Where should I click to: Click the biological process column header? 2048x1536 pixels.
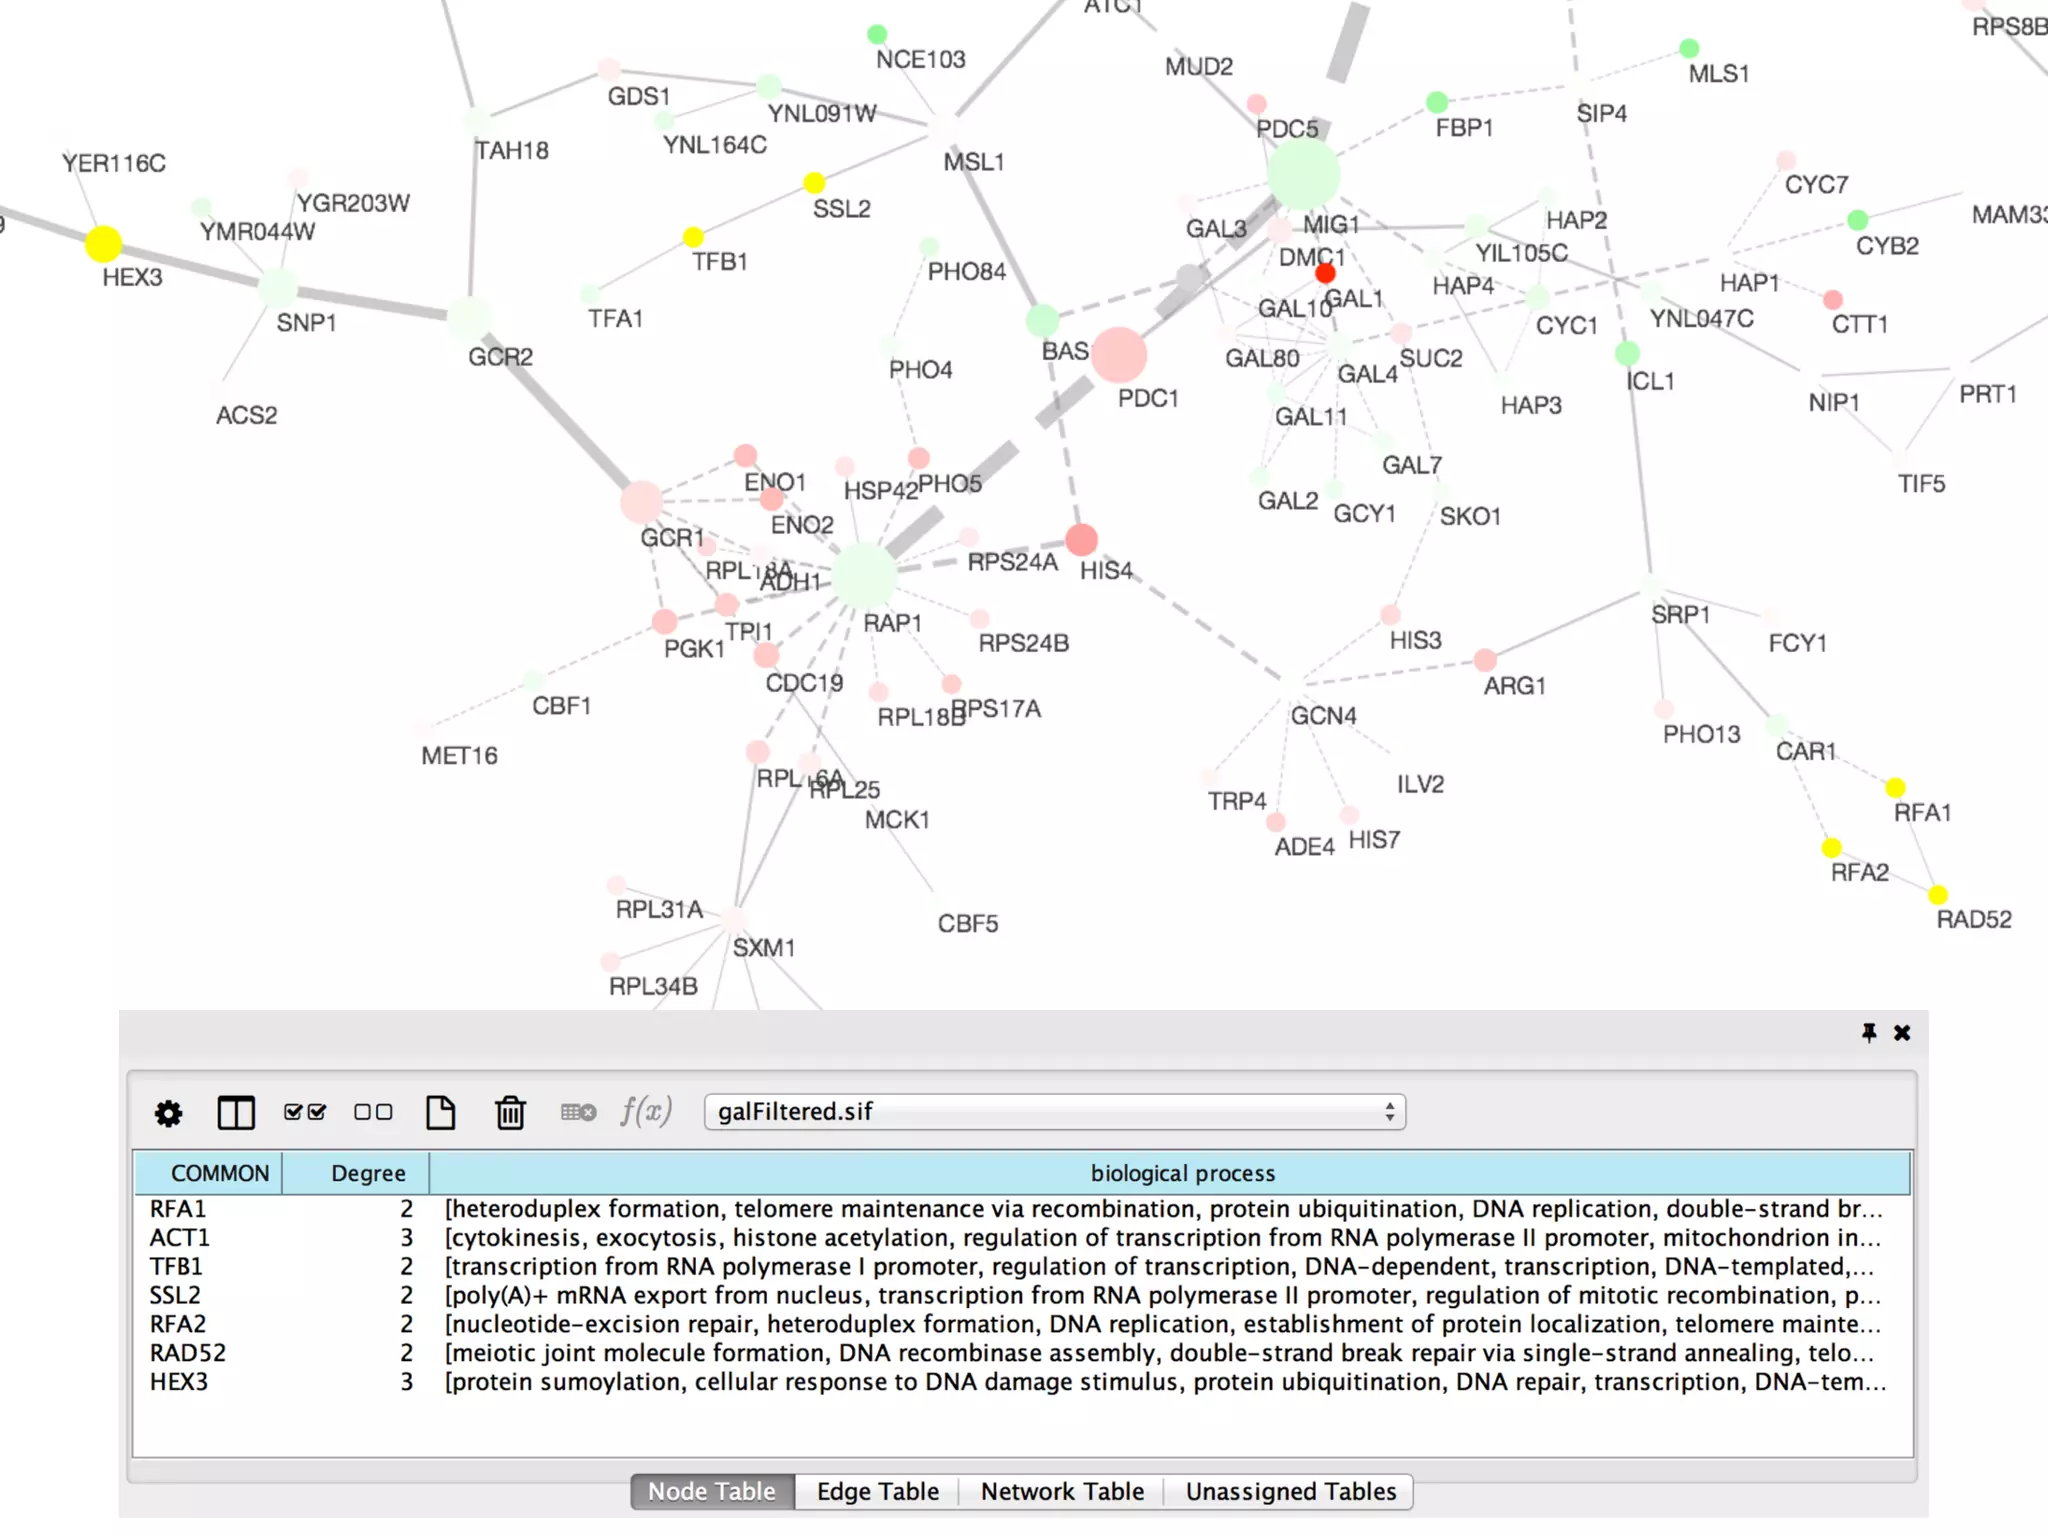coord(1182,1173)
